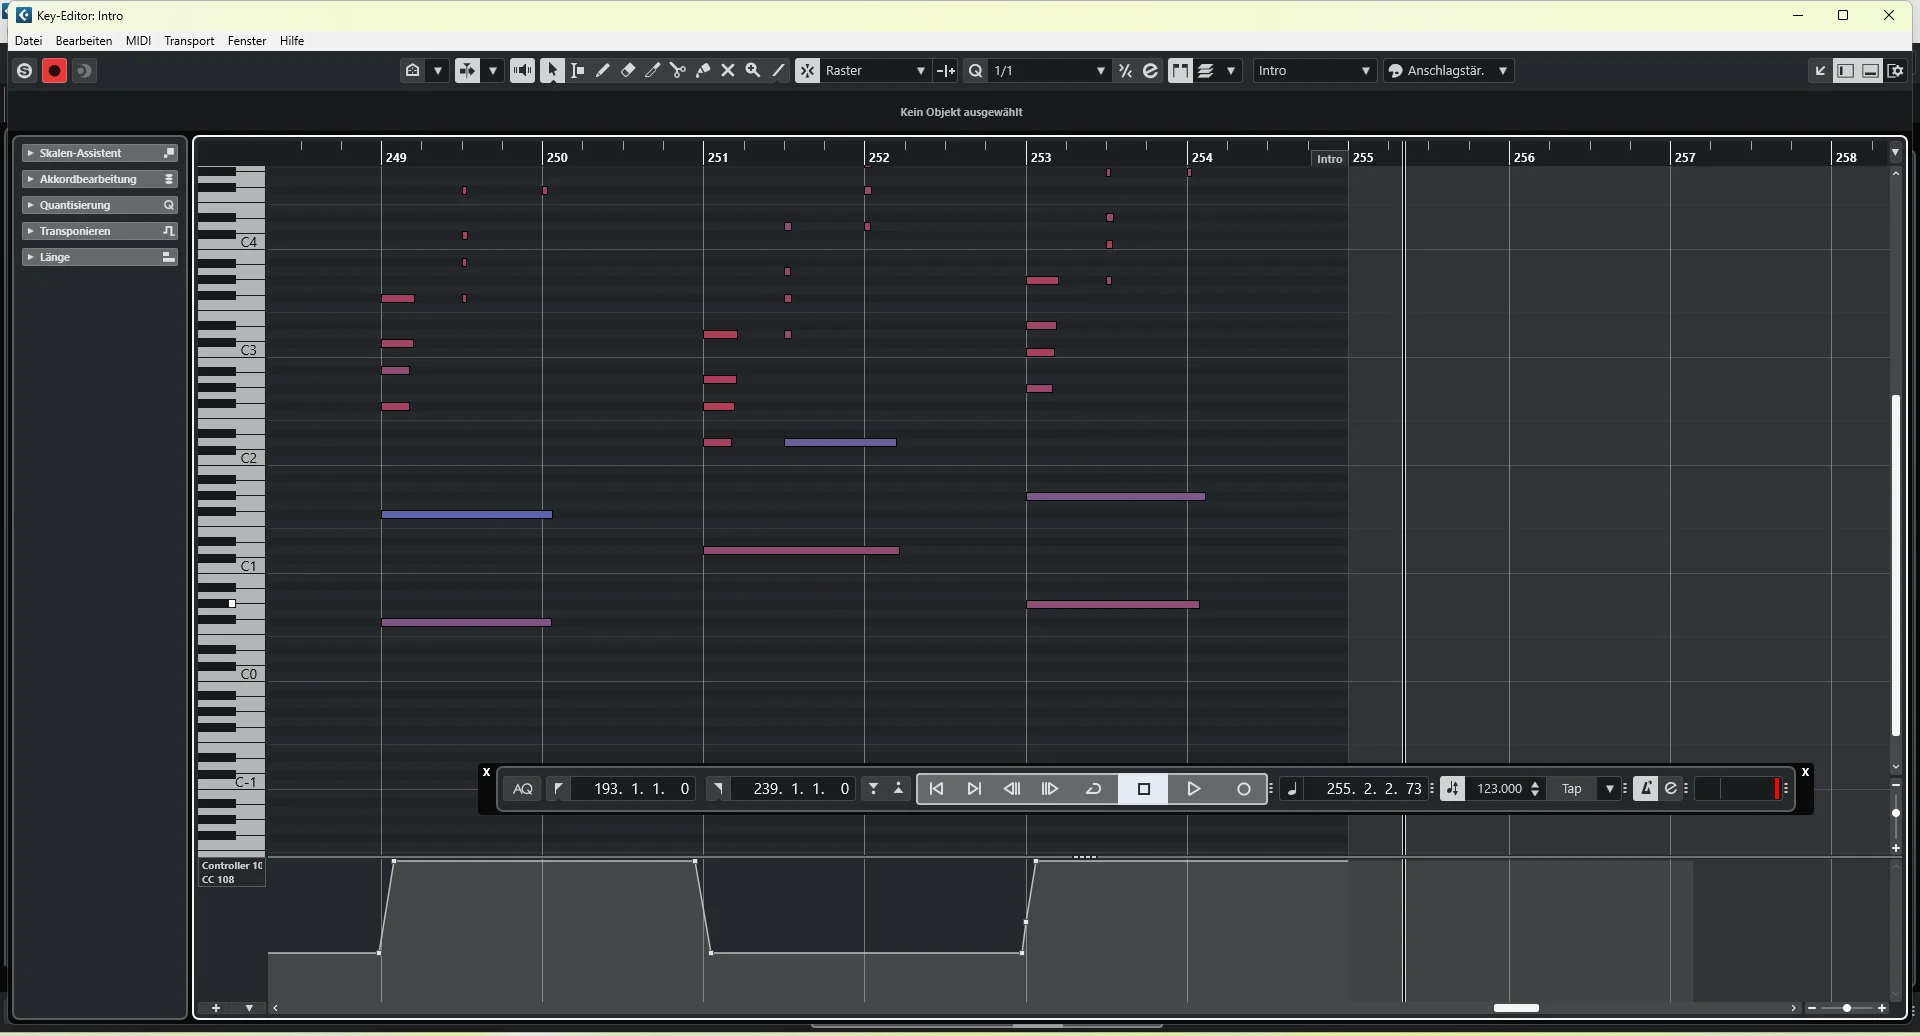Screen dimensions: 1920x1036
Task: Click the Apply Quantize Q icon
Action: (976, 71)
